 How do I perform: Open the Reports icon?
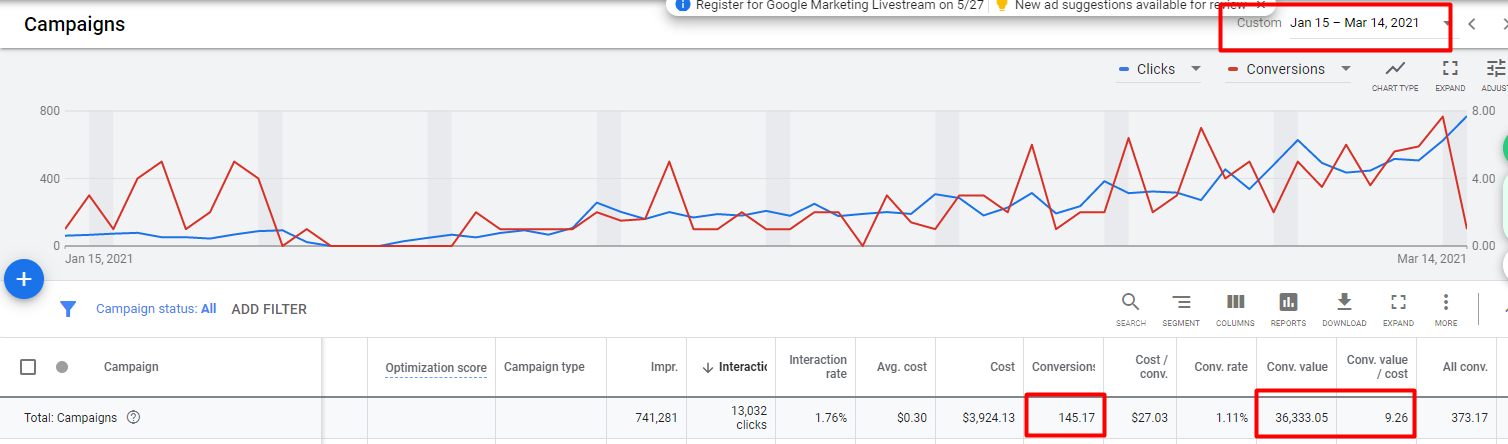1288,302
